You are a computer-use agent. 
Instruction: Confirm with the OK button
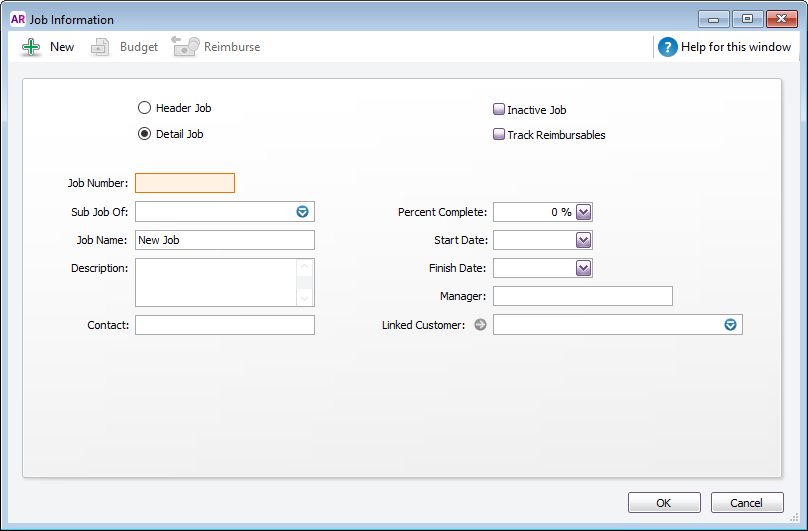[x=664, y=503]
